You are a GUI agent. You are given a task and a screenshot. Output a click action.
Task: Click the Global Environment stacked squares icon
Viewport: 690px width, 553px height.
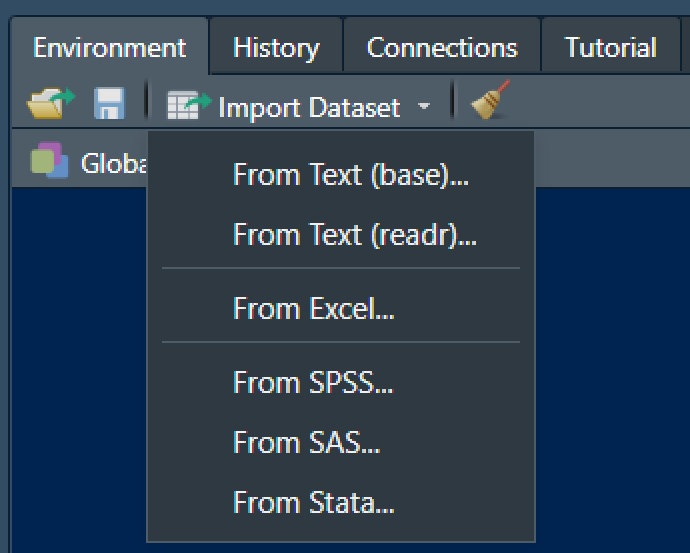49,160
